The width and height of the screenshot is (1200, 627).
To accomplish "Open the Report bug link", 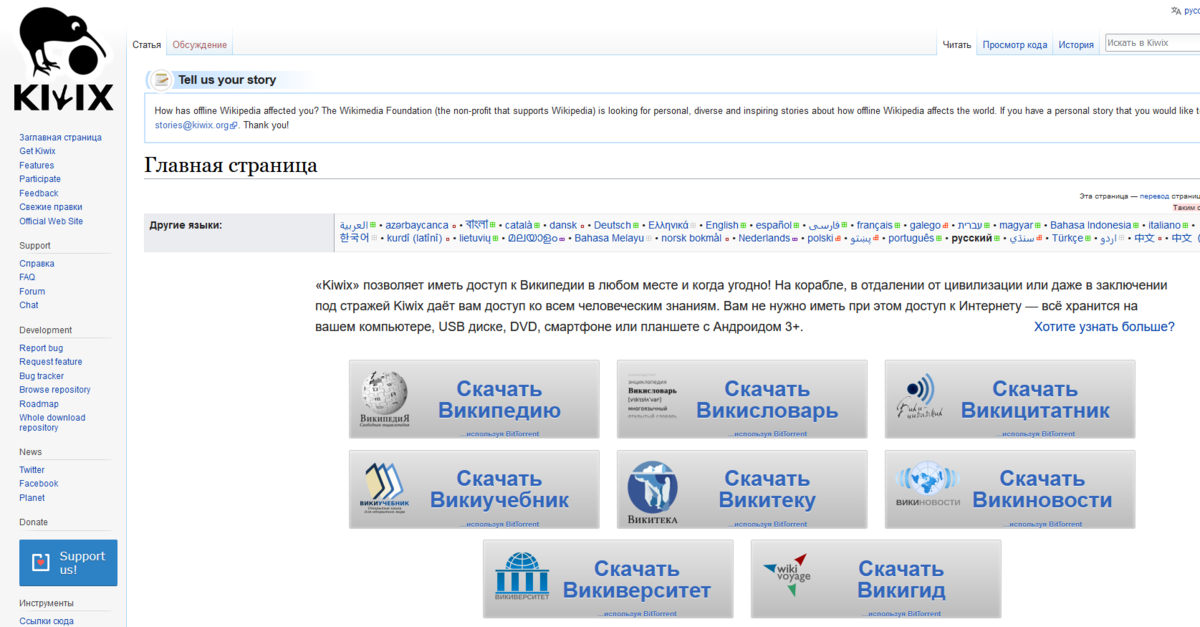I will pos(41,348).
